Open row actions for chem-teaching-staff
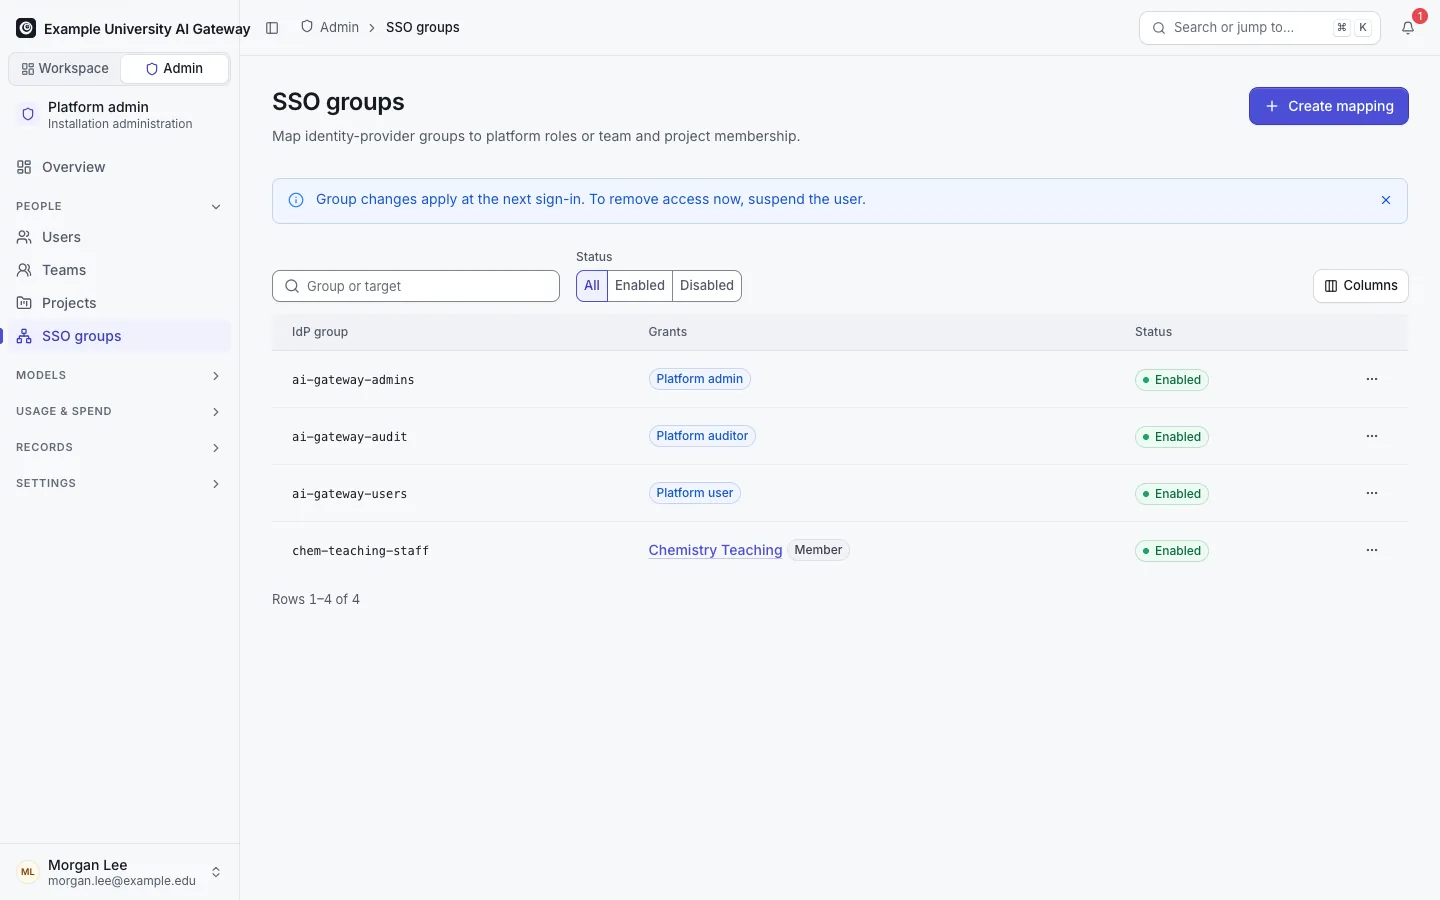The width and height of the screenshot is (1440, 900). (x=1372, y=550)
